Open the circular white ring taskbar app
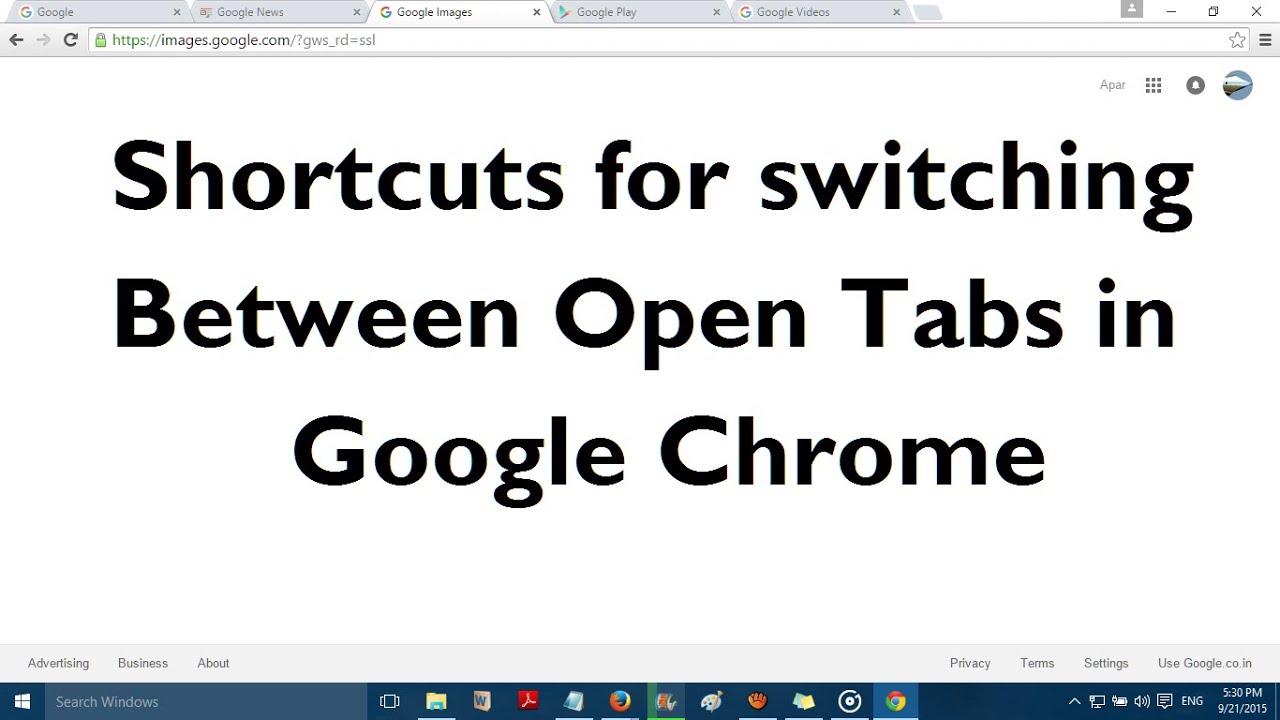Screen dimensions: 1280x720 [x=850, y=702]
